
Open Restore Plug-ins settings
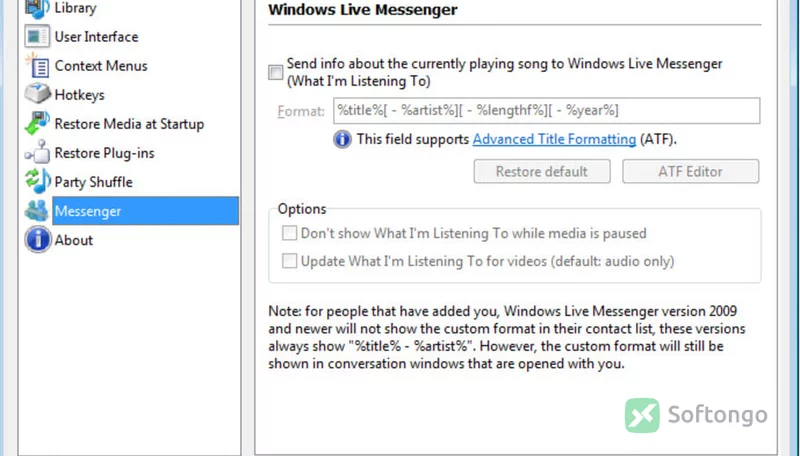pos(105,153)
